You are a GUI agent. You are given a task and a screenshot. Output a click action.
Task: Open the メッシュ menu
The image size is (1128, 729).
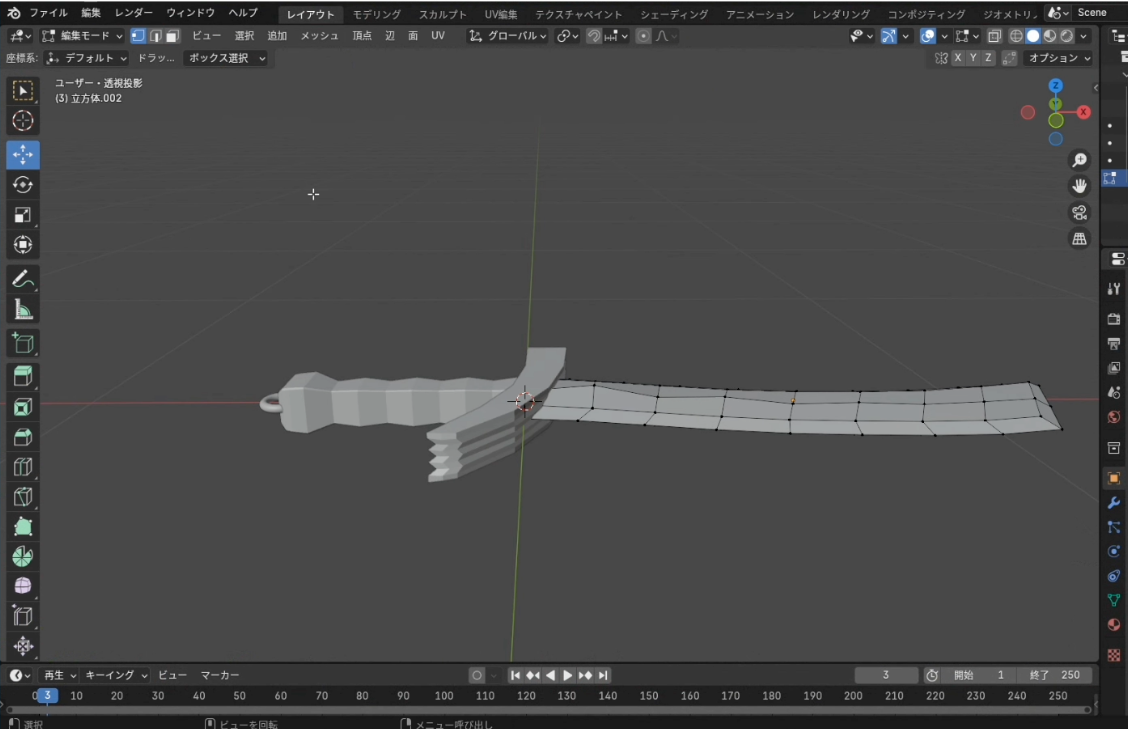click(319, 36)
